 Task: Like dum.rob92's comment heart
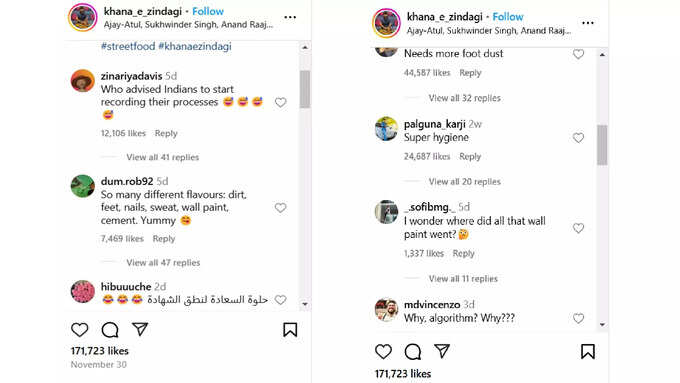(x=281, y=208)
